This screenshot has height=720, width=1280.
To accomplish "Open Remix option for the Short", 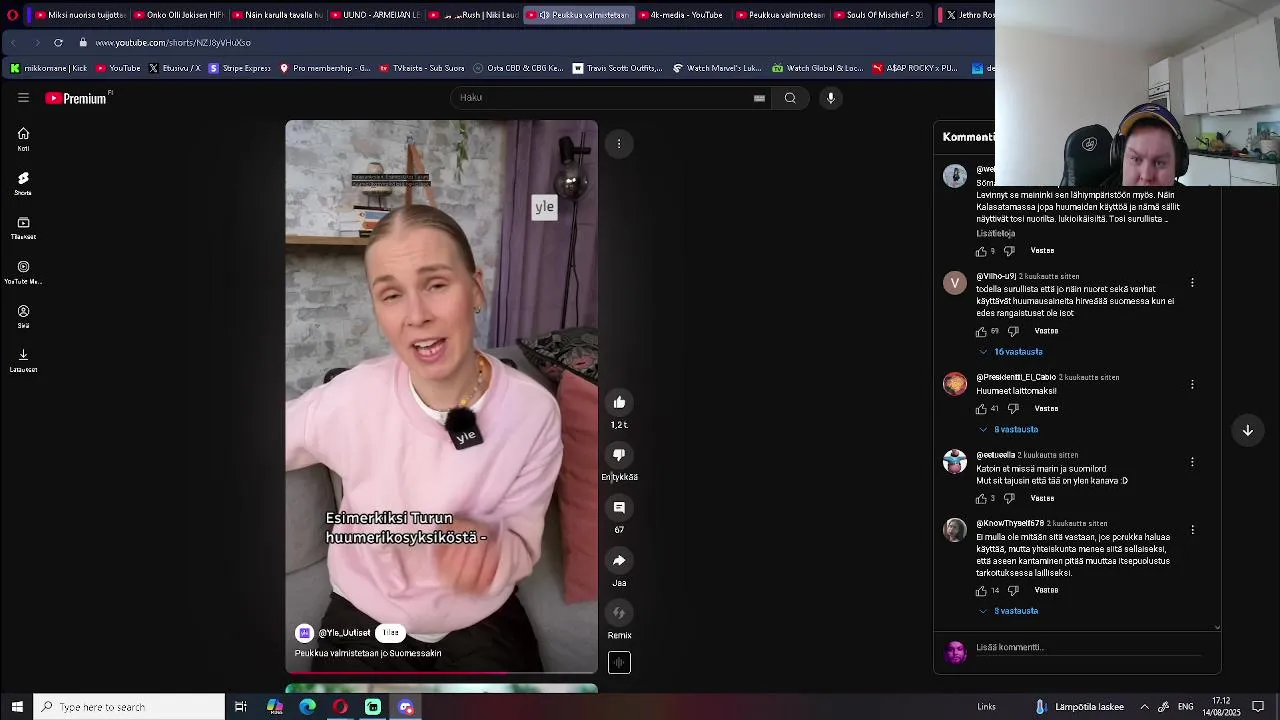I will (x=619, y=613).
